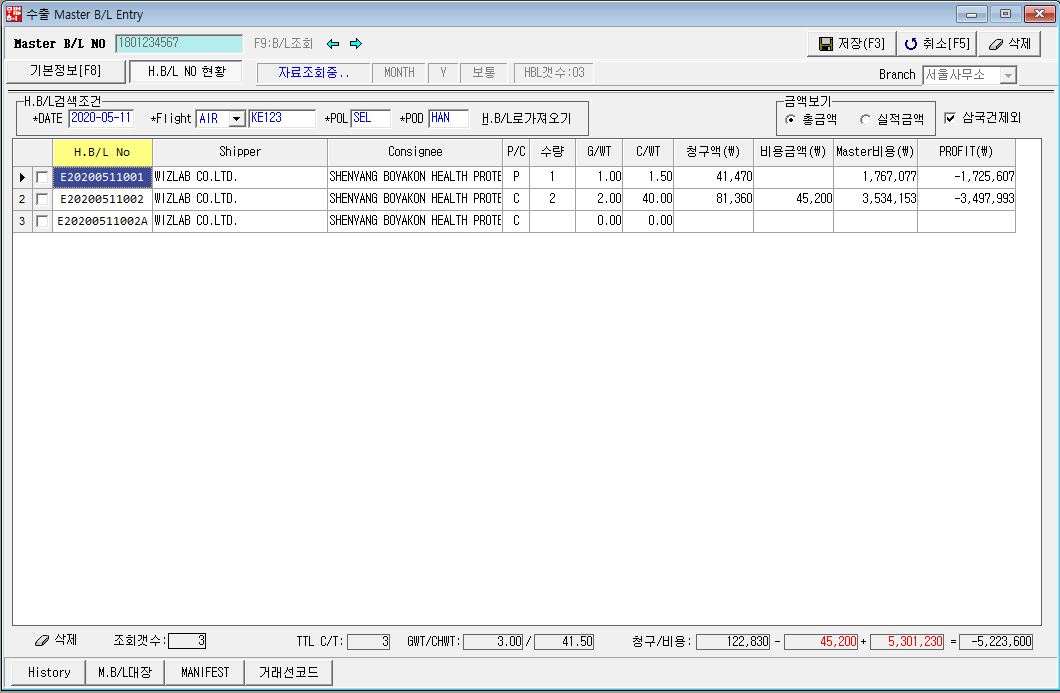
Task: Click 청구액 cell 81,360
Action: tap(713, 199)
